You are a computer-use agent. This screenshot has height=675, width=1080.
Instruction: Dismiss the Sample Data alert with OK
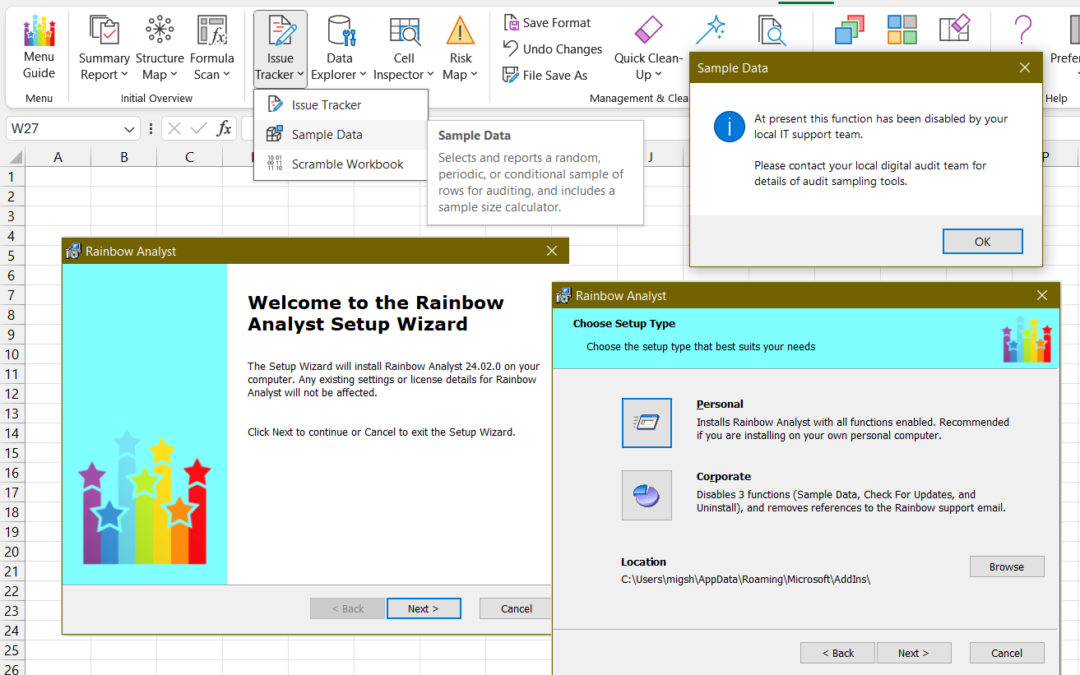[981, 240]
